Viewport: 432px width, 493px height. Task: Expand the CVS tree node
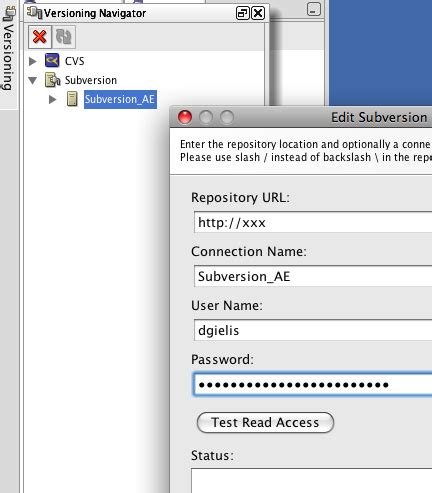tap(33, 61)
